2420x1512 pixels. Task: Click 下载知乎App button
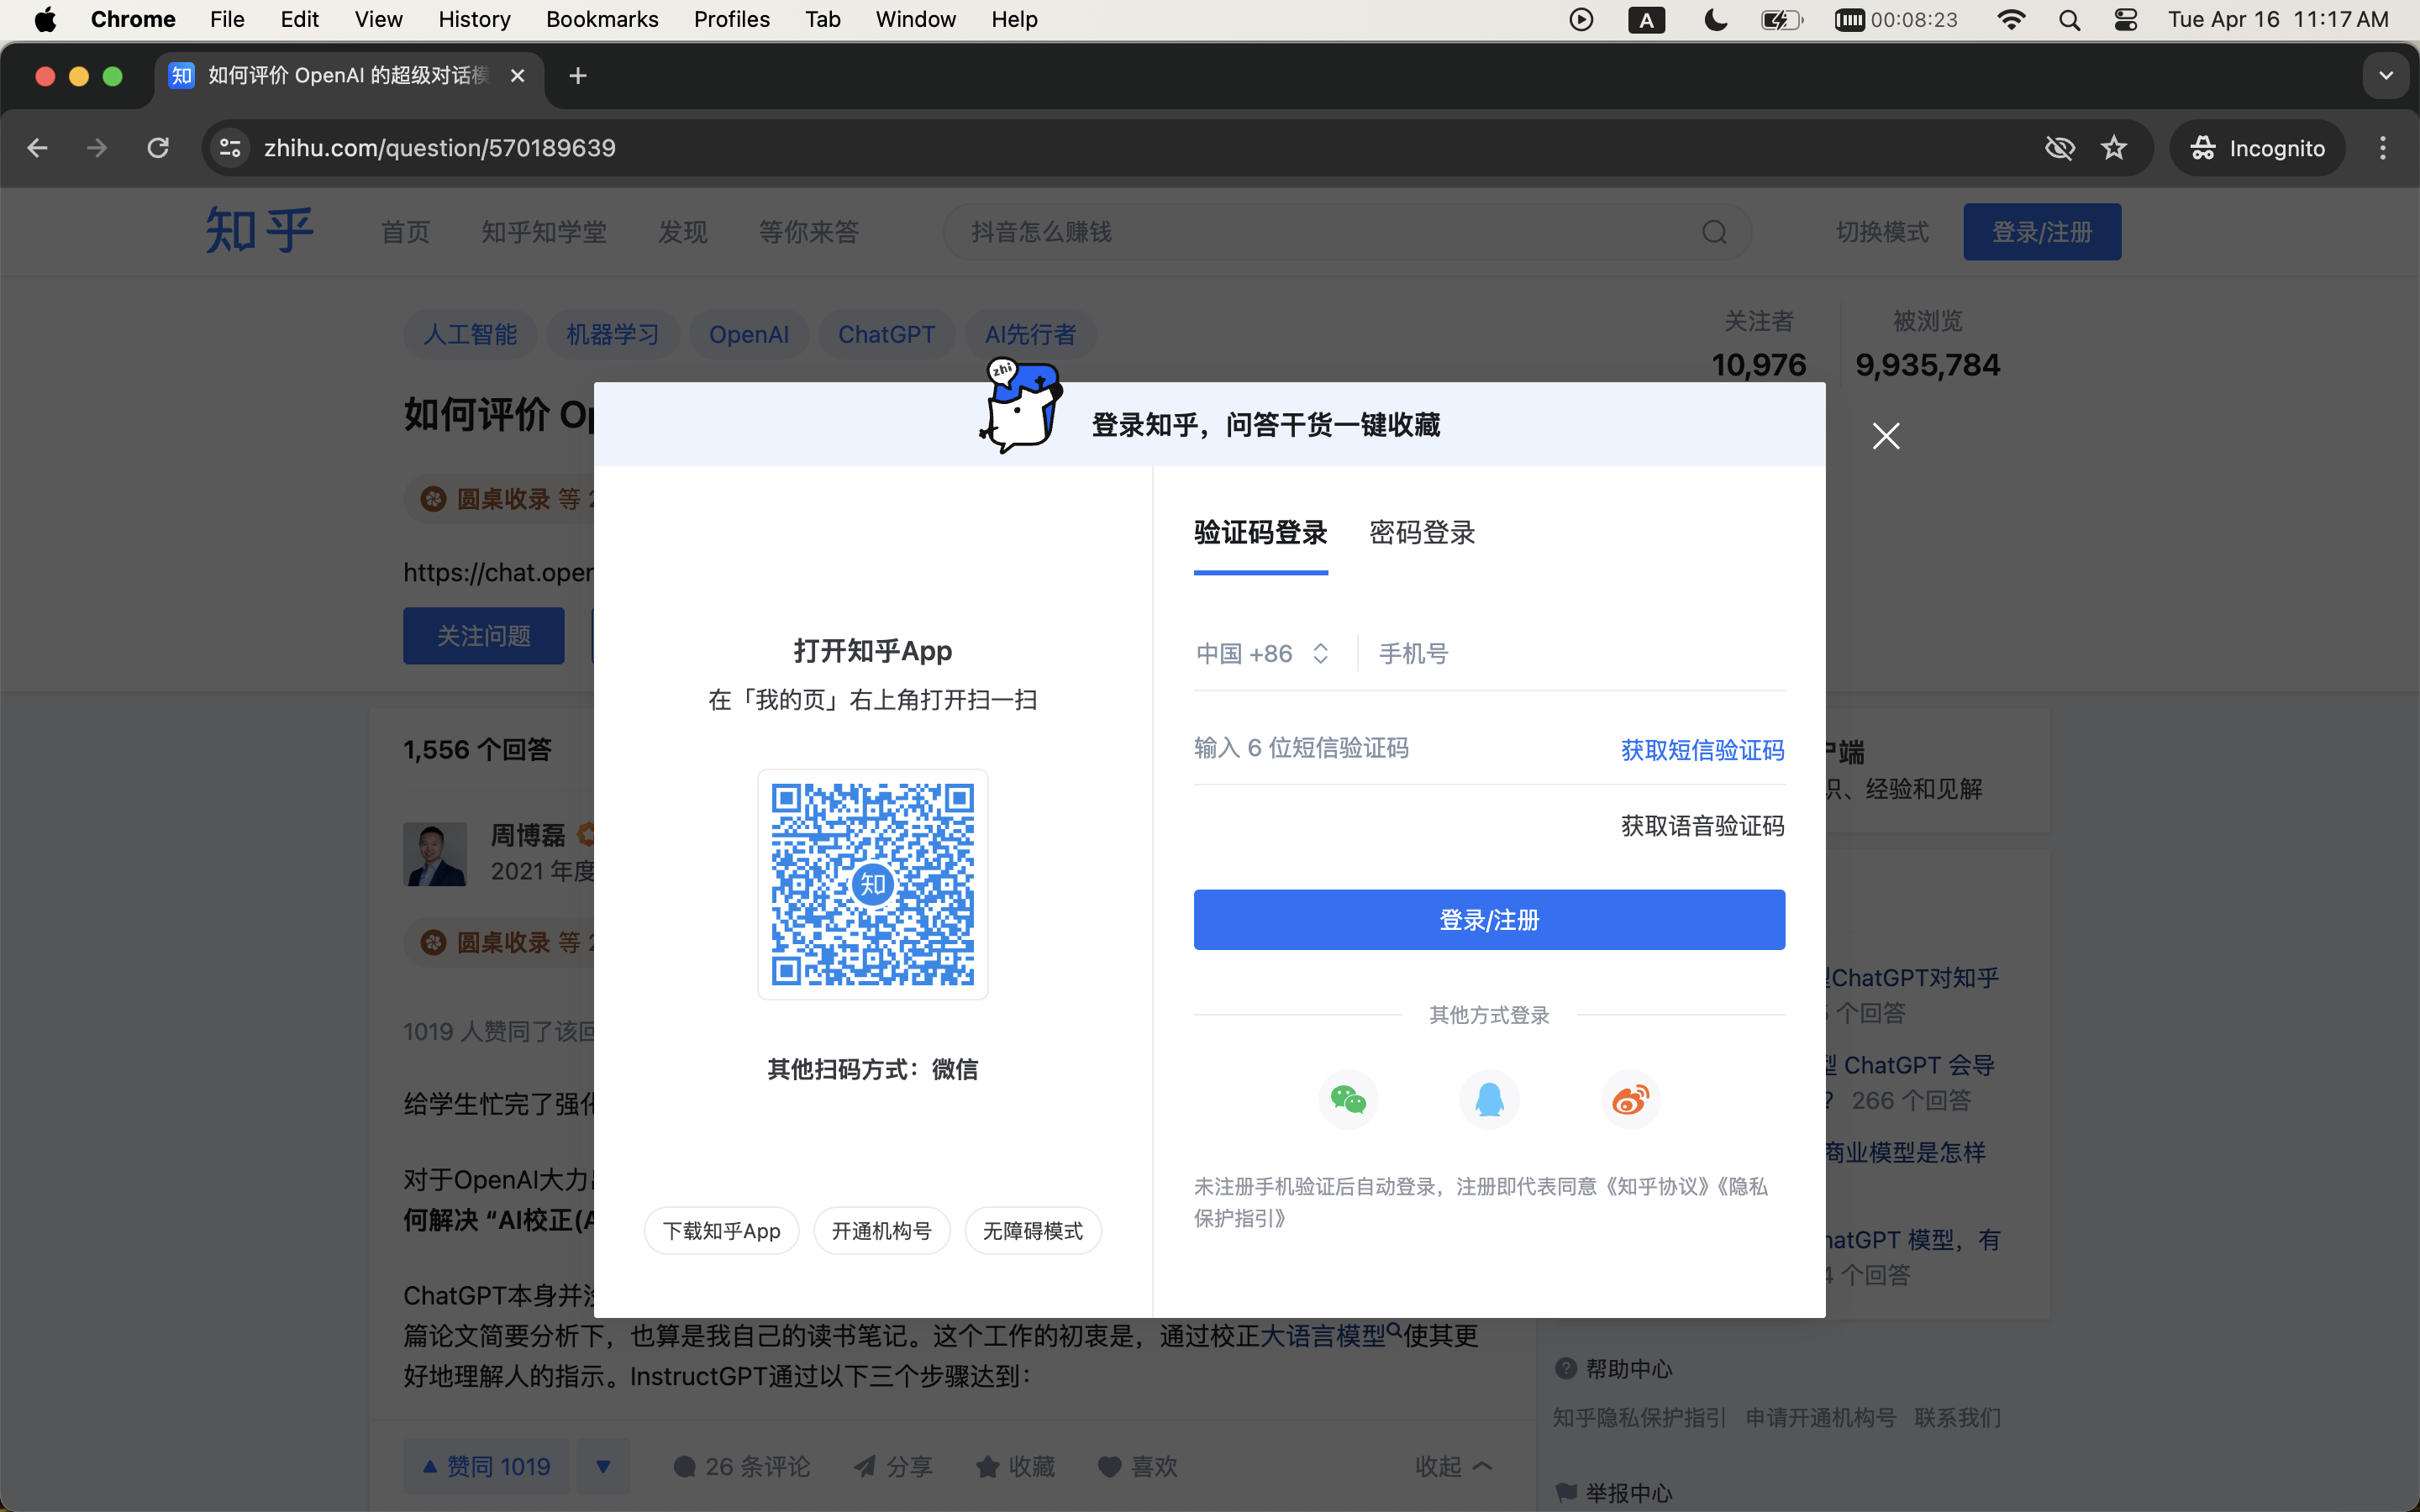click(721, 1231)
